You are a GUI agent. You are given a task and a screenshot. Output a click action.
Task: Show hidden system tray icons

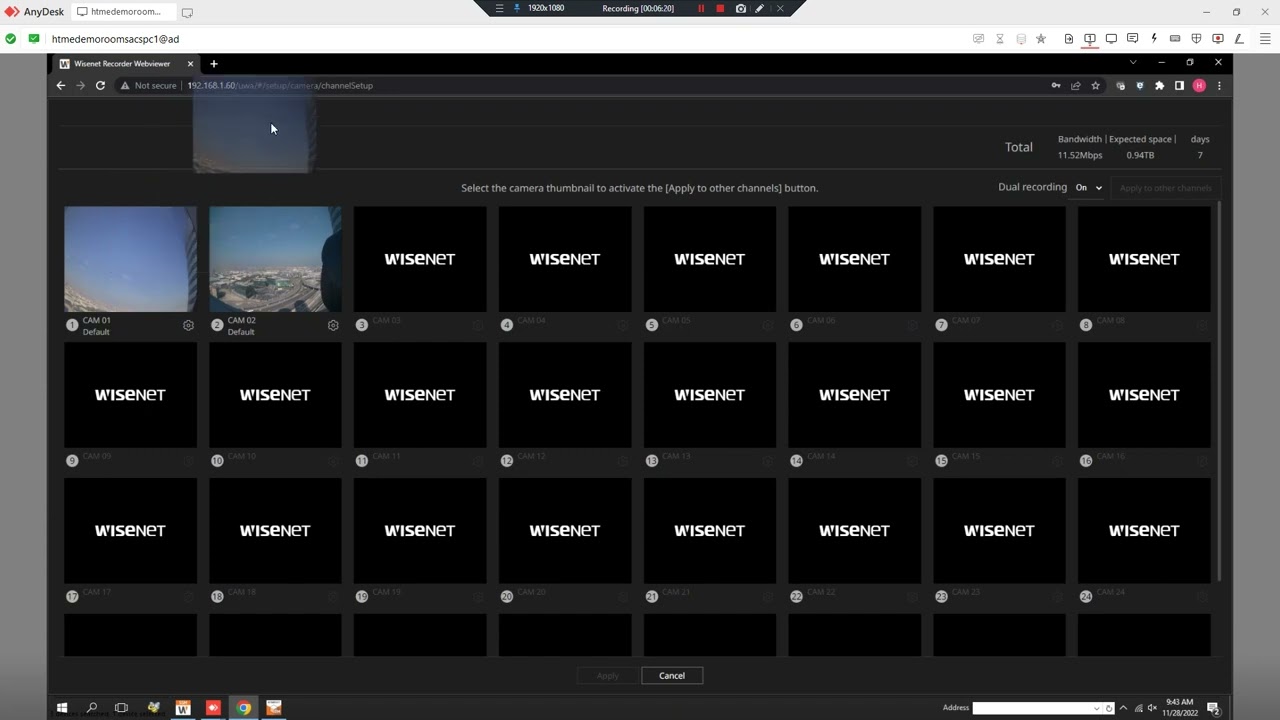point(1123,708)
